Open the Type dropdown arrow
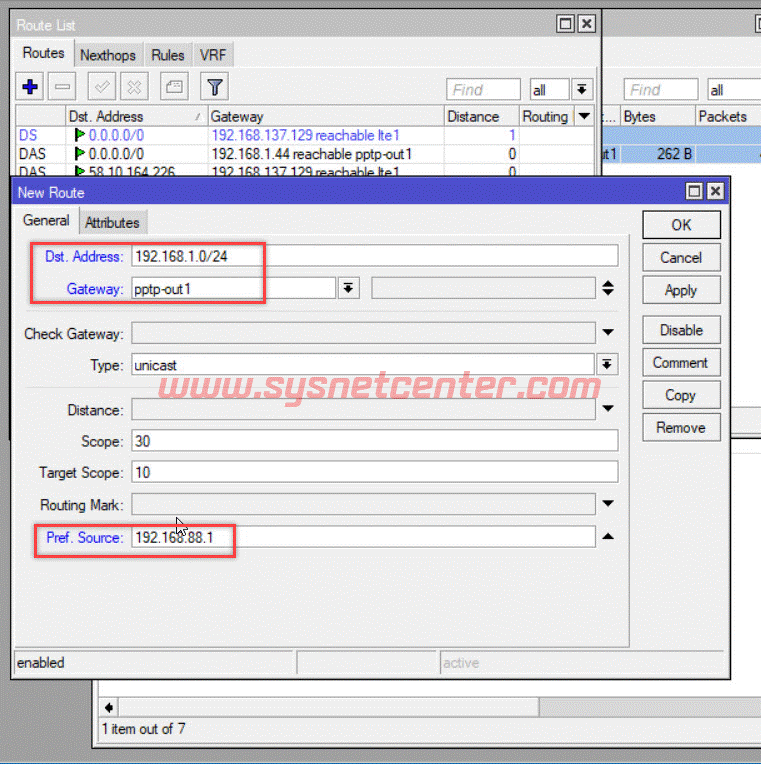Screen dimensions: 761x764 click(607, 364)
